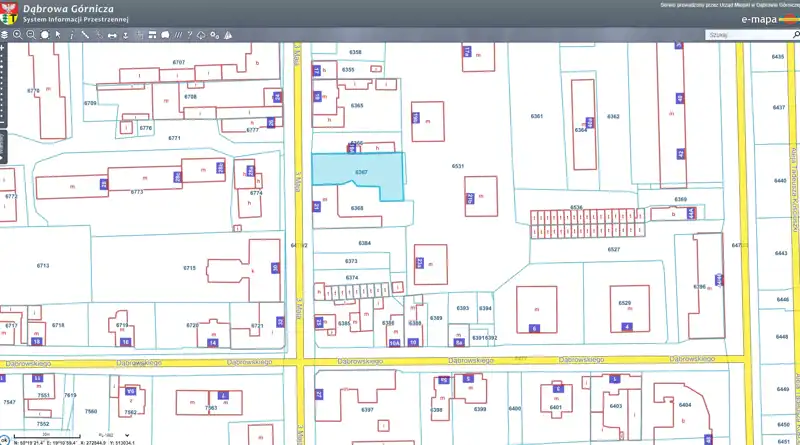Select the zoom out magnifier tool

[31, 35]
